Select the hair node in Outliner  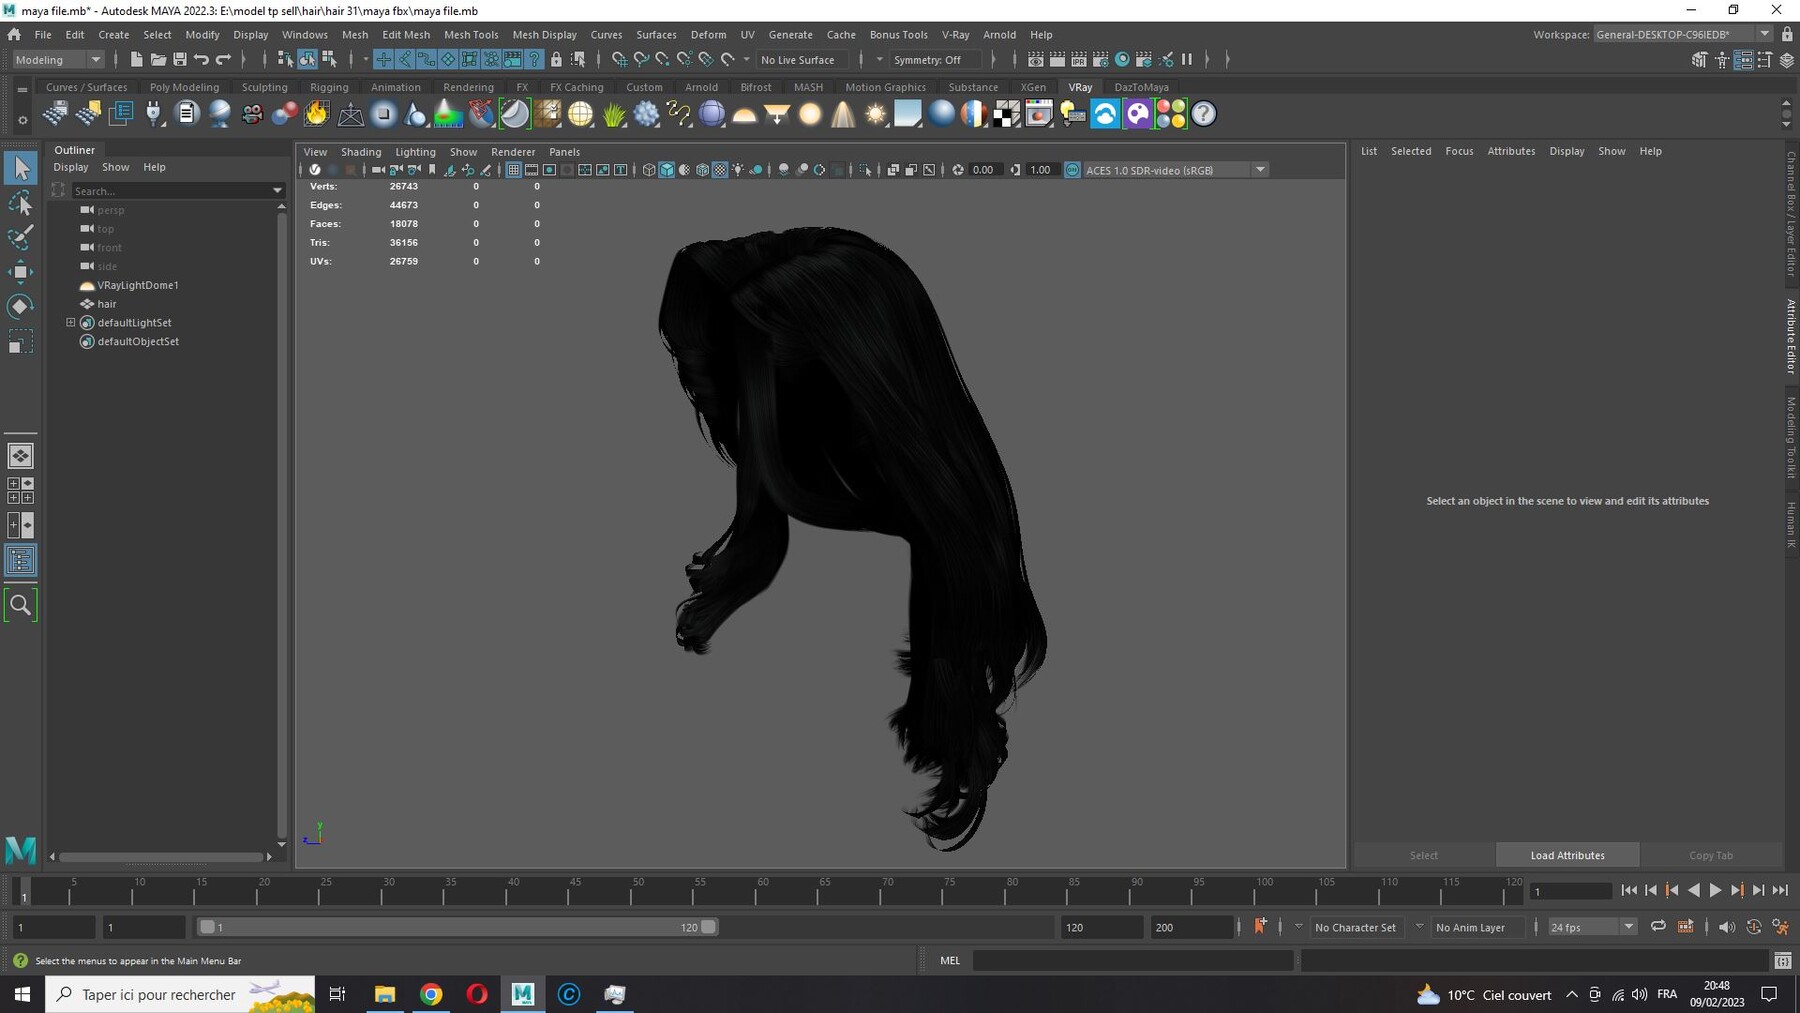pyautogui.click(x=106, y=304)
